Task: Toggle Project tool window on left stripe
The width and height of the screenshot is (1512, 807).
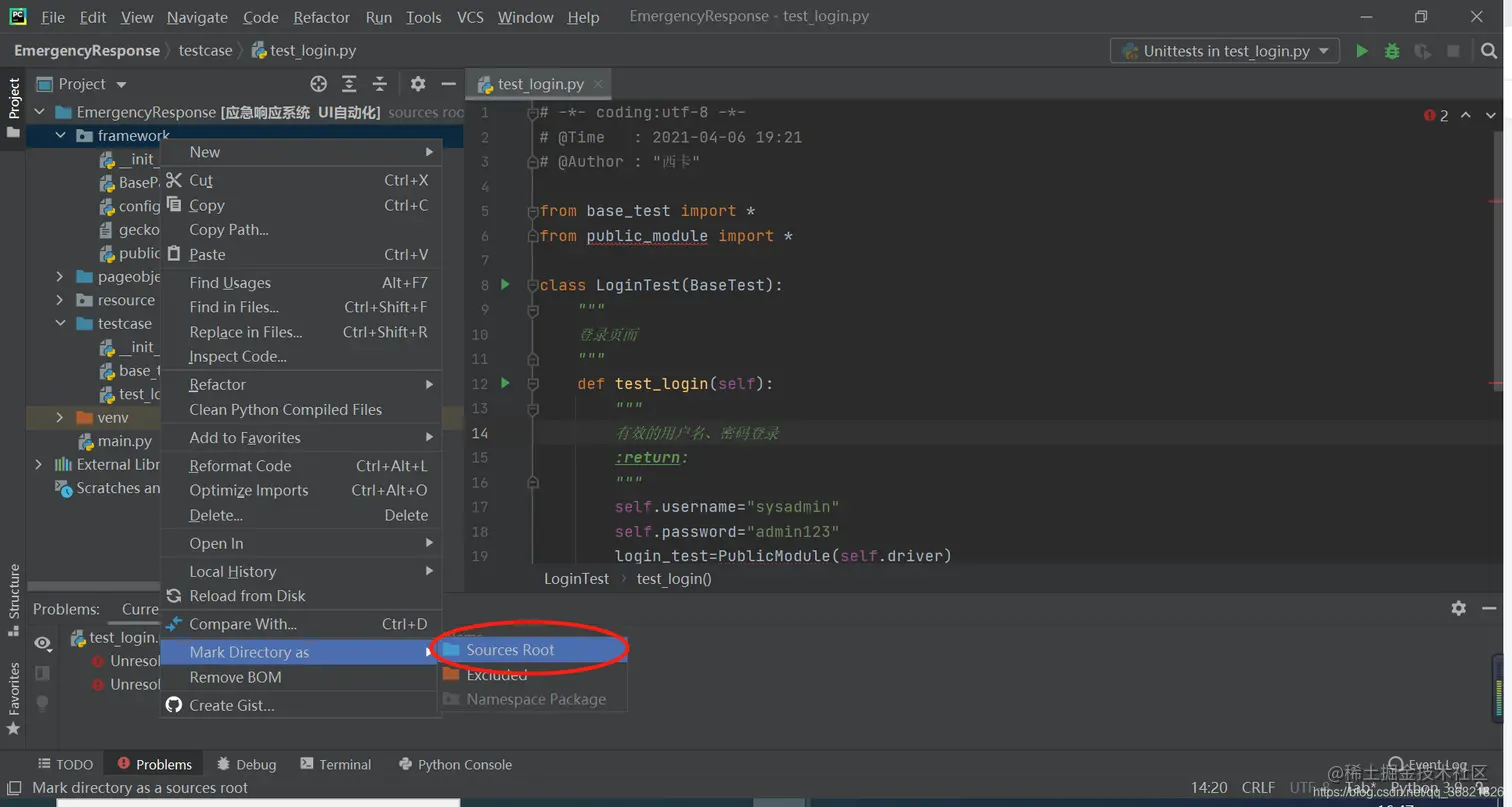Action: tap(14, 109)
